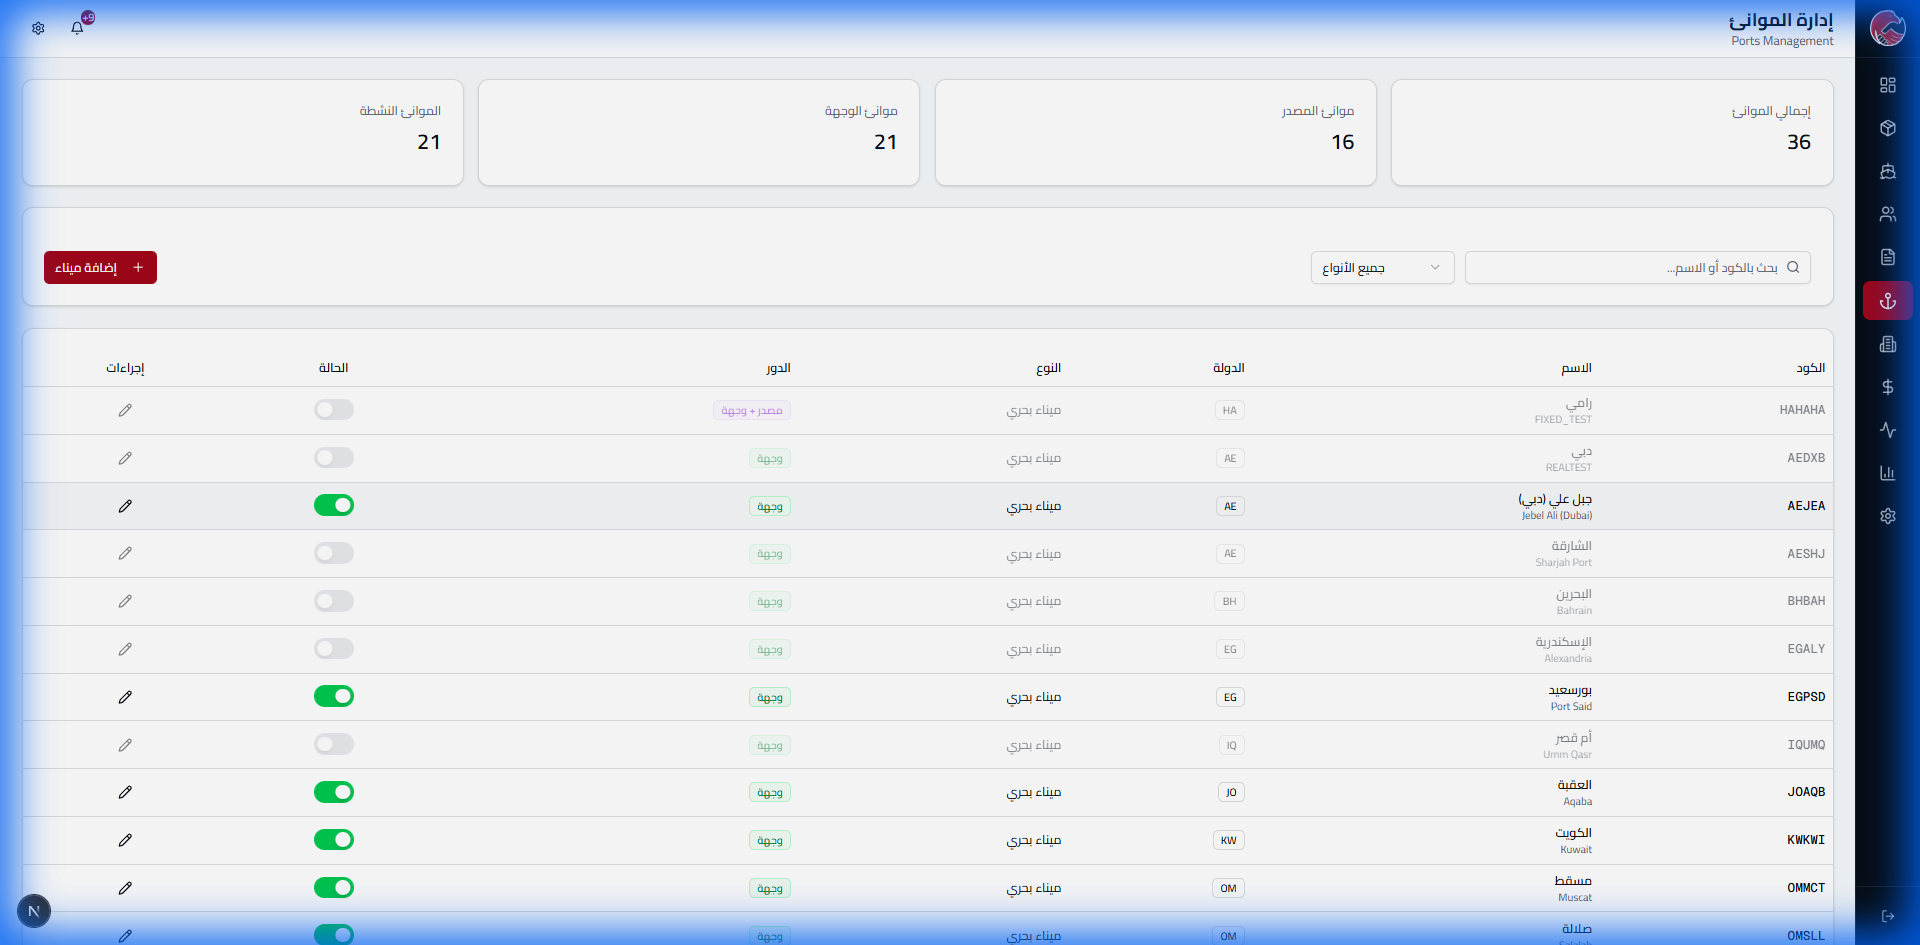Click the Aqaba port edit pencil button
The height and width of the screenshot is (945, 1920).
click(x=125, y=792)
